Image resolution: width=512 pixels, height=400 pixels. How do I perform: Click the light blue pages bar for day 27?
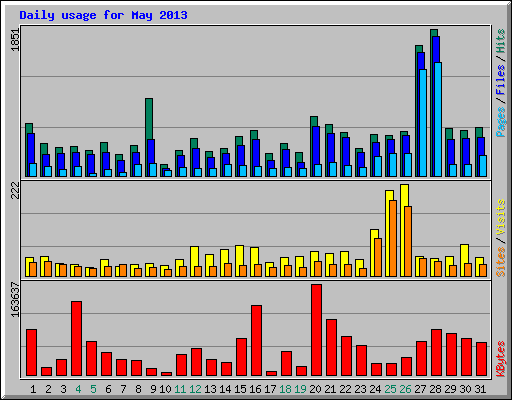423,123
